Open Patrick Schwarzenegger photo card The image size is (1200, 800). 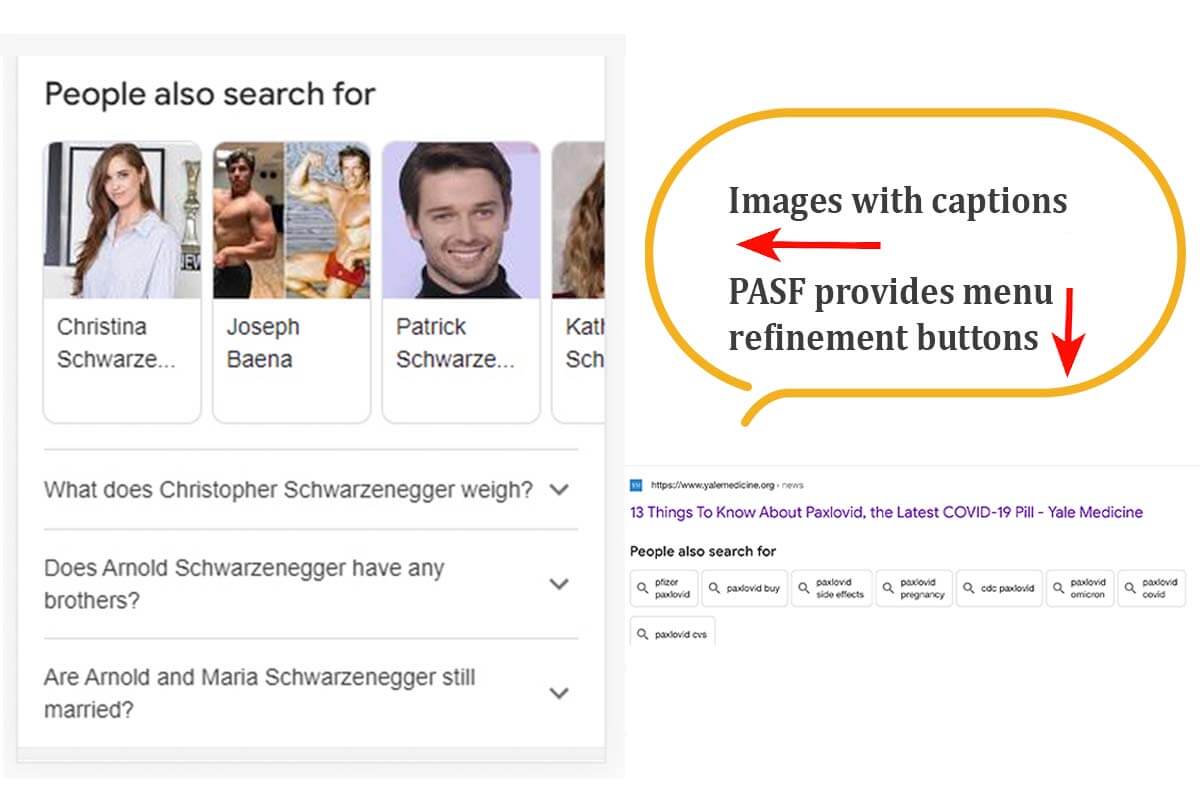coord(461,281)
